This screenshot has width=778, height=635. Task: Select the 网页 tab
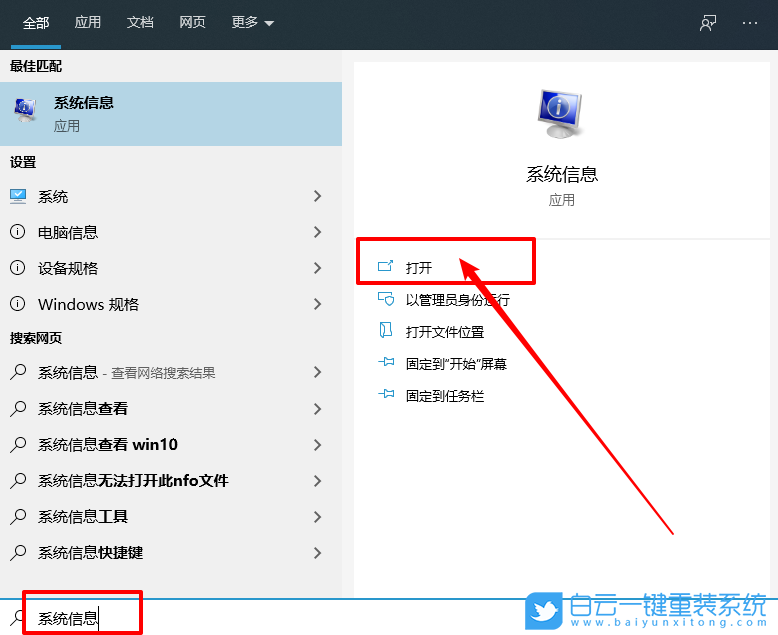click(x=192, y=23)
